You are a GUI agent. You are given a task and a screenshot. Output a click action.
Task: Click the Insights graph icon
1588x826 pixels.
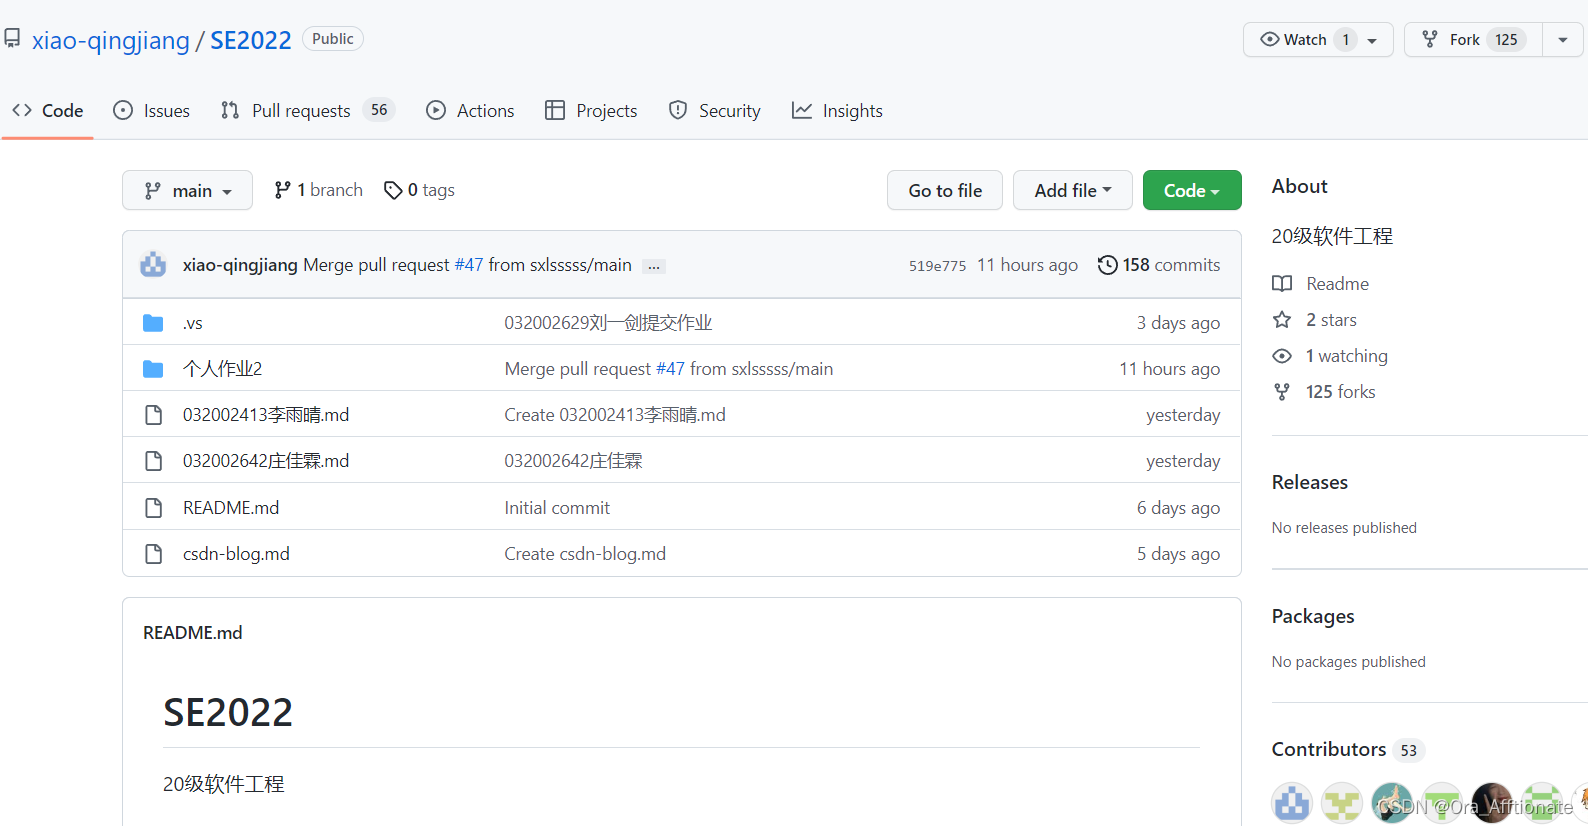(802, 110)
